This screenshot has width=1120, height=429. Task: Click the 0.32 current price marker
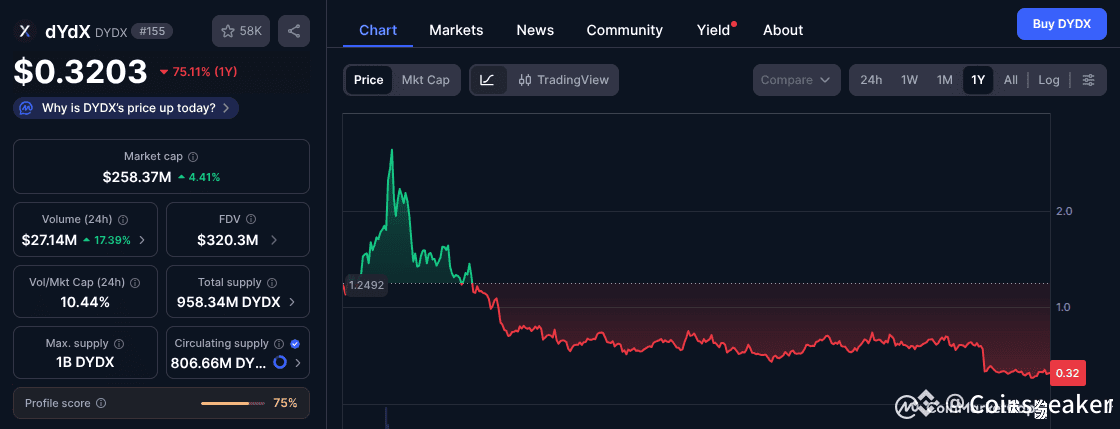tap(1068, 373)
